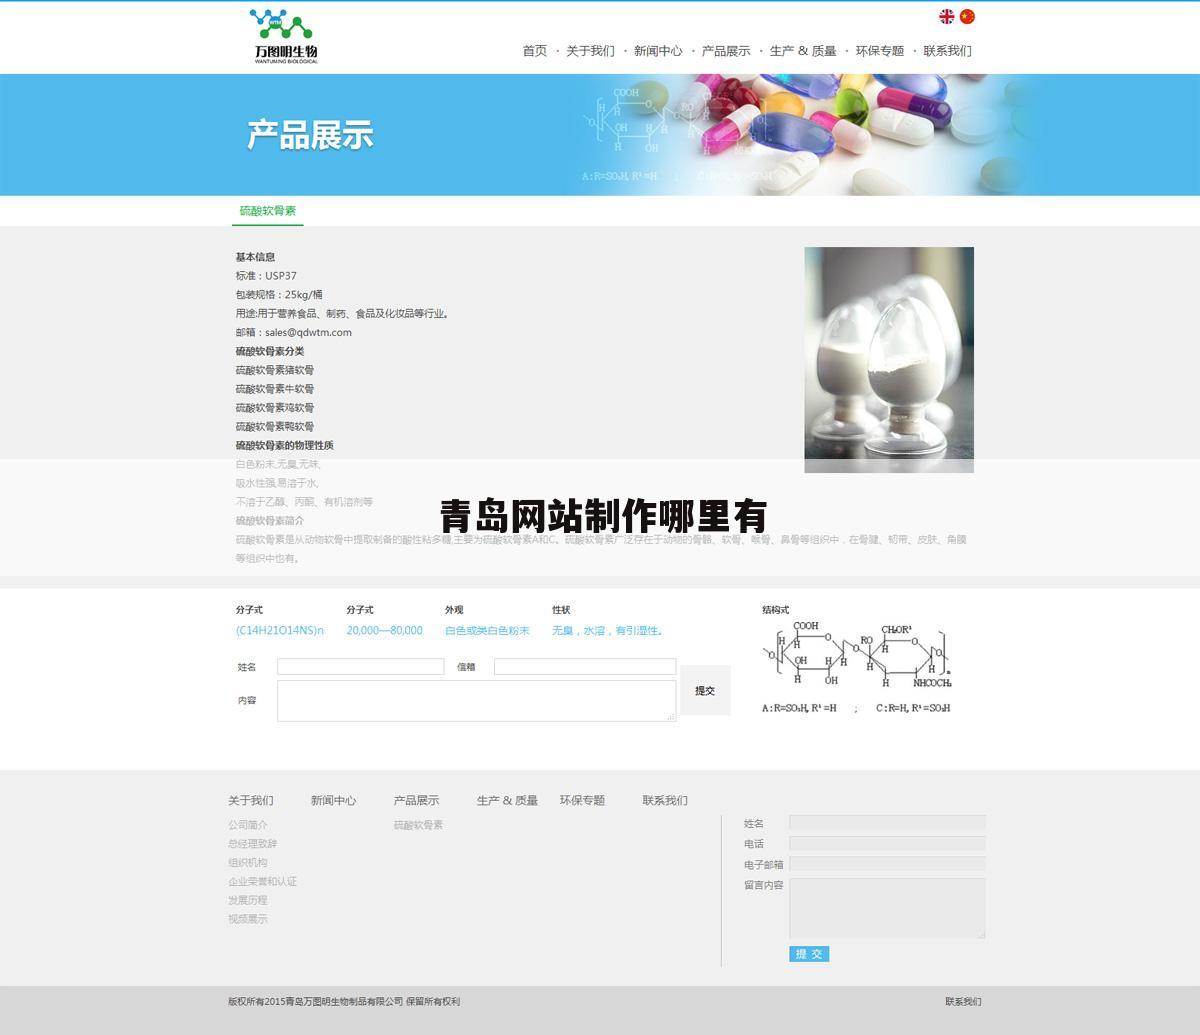The width and height of the screenshot is (1200, 1035).
Task: Open the 发展历程 footer link
Action: [x=249, y=900]
